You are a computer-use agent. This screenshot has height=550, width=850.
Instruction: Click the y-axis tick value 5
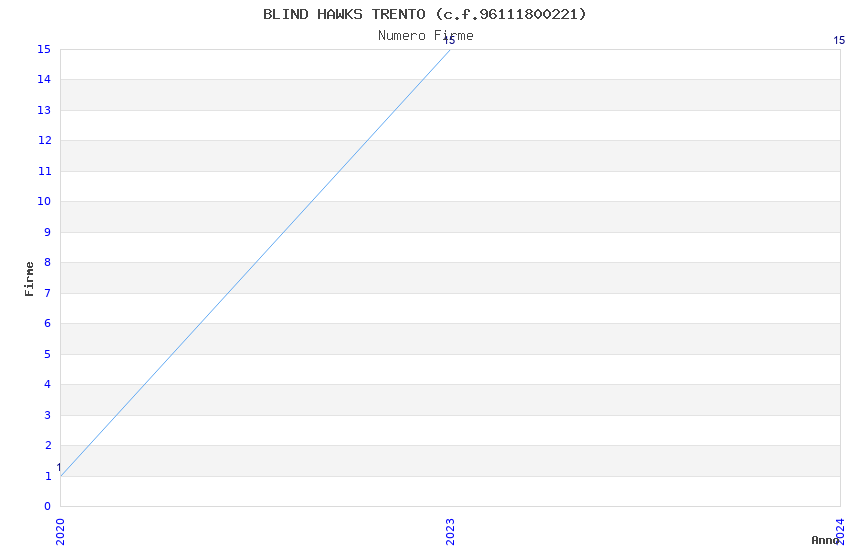tap(48, 354)
